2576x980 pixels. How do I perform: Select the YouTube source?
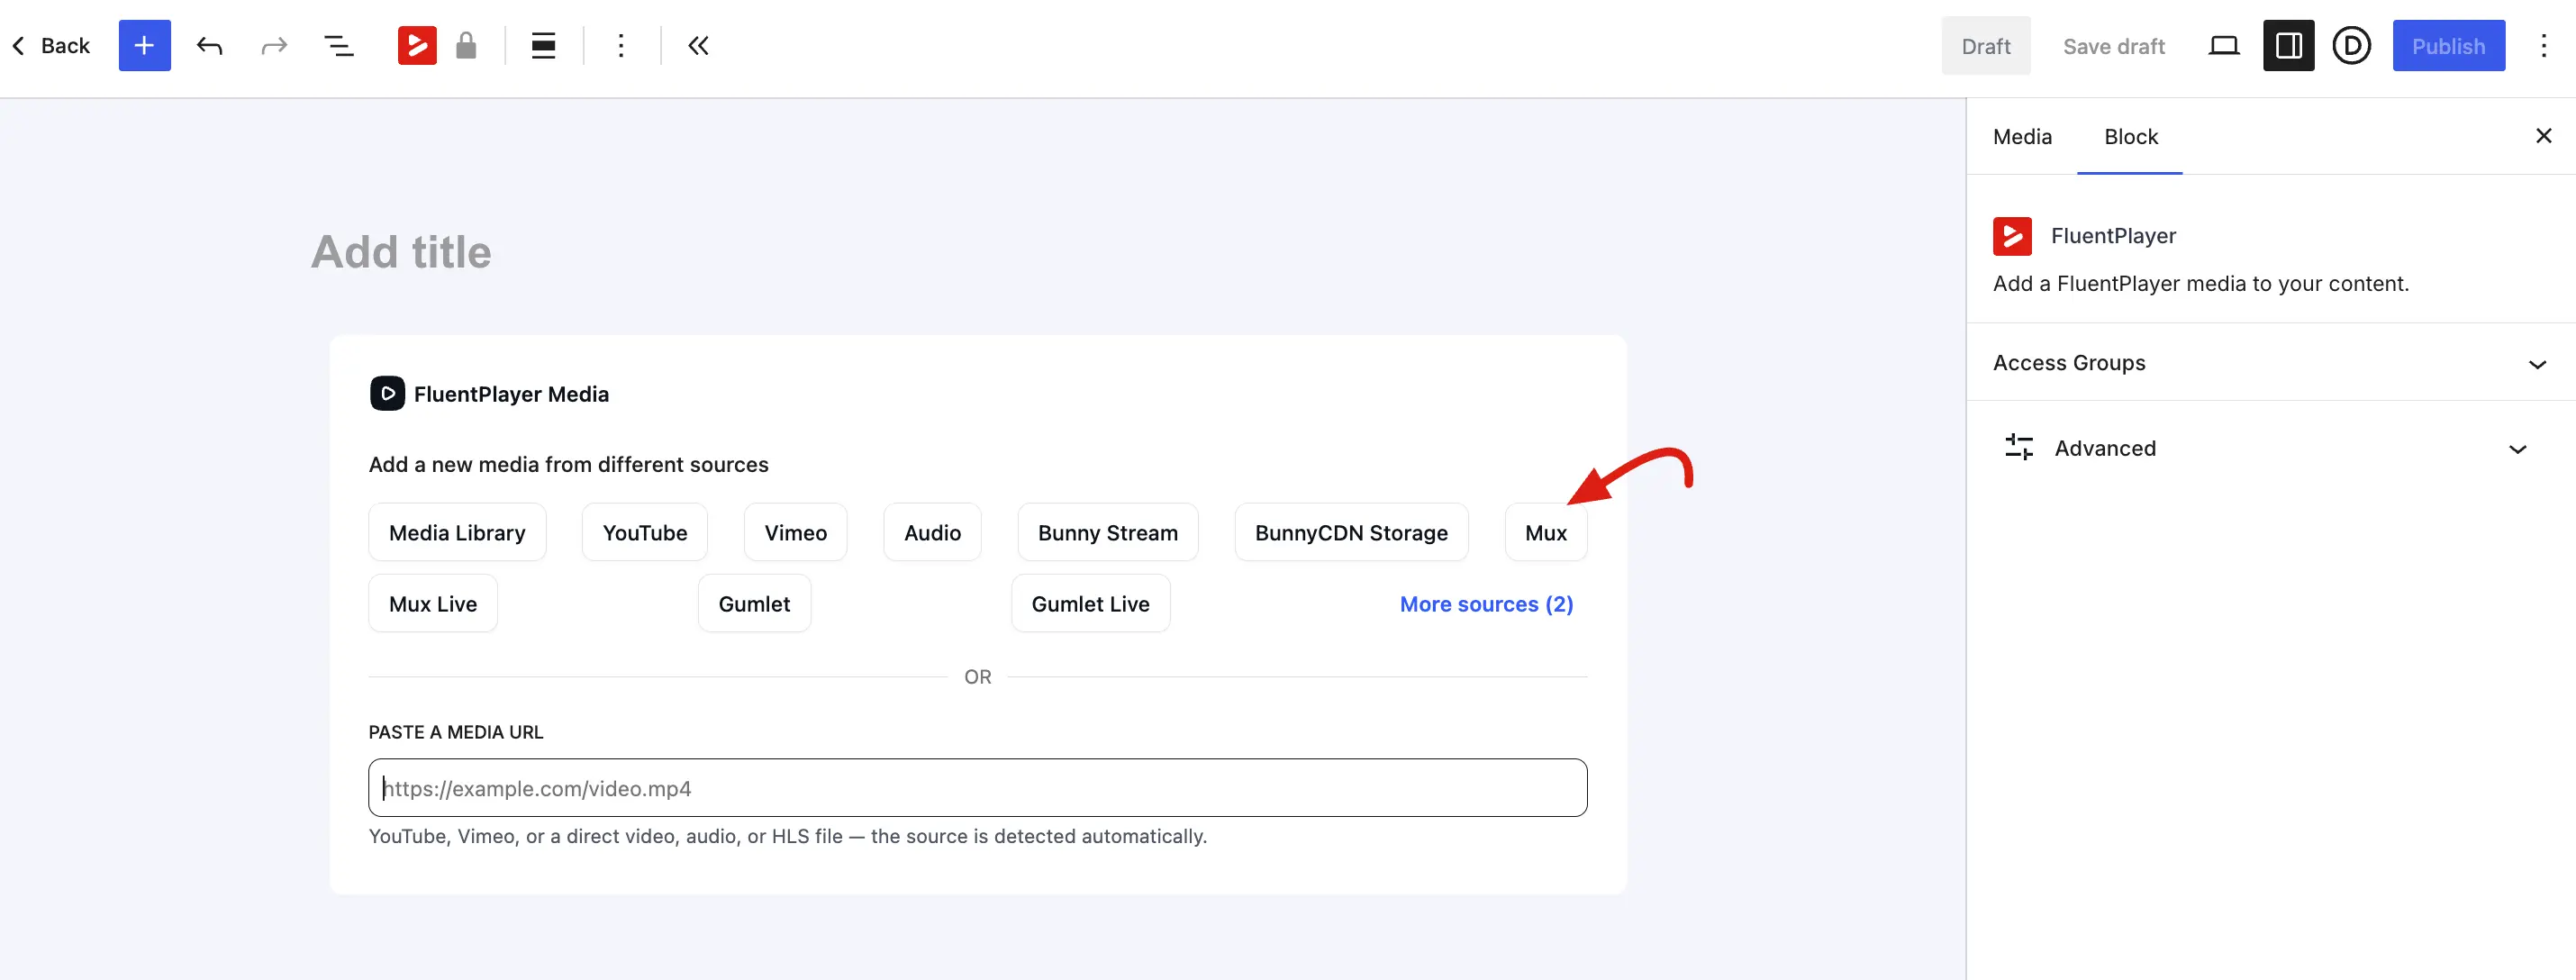tap(645, 533)
